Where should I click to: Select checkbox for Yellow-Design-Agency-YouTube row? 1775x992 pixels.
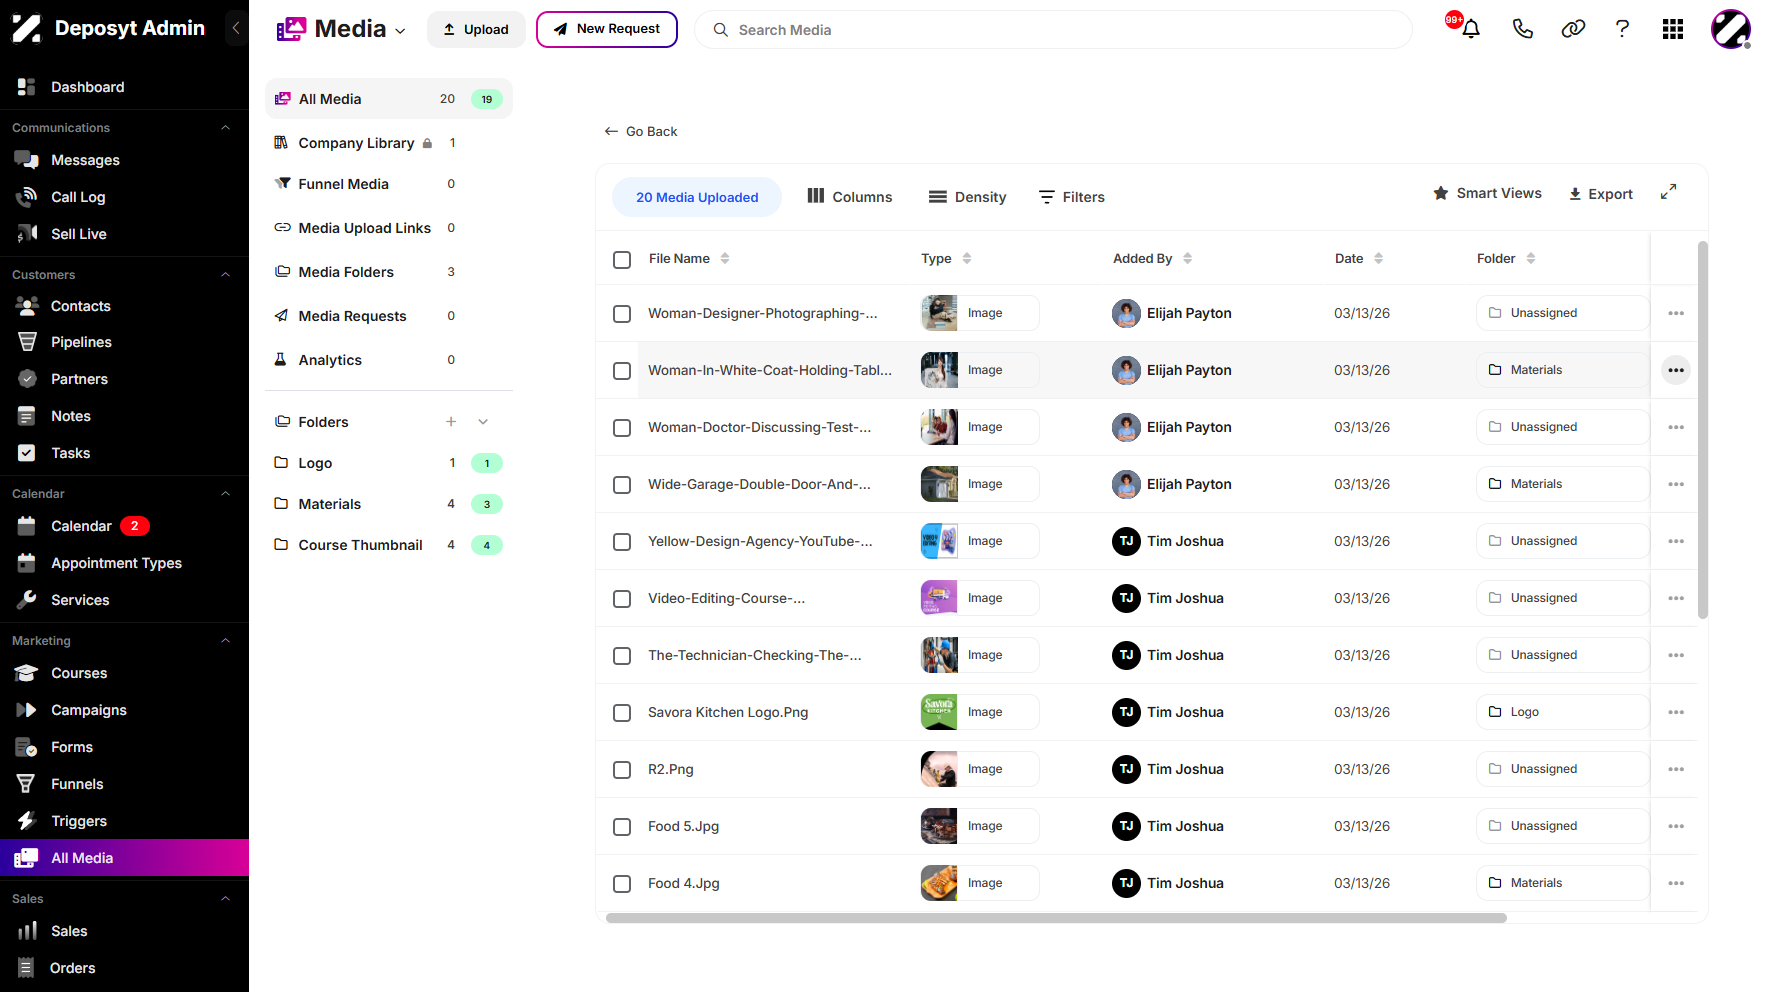pyautogui.click(x=622, y=542)
